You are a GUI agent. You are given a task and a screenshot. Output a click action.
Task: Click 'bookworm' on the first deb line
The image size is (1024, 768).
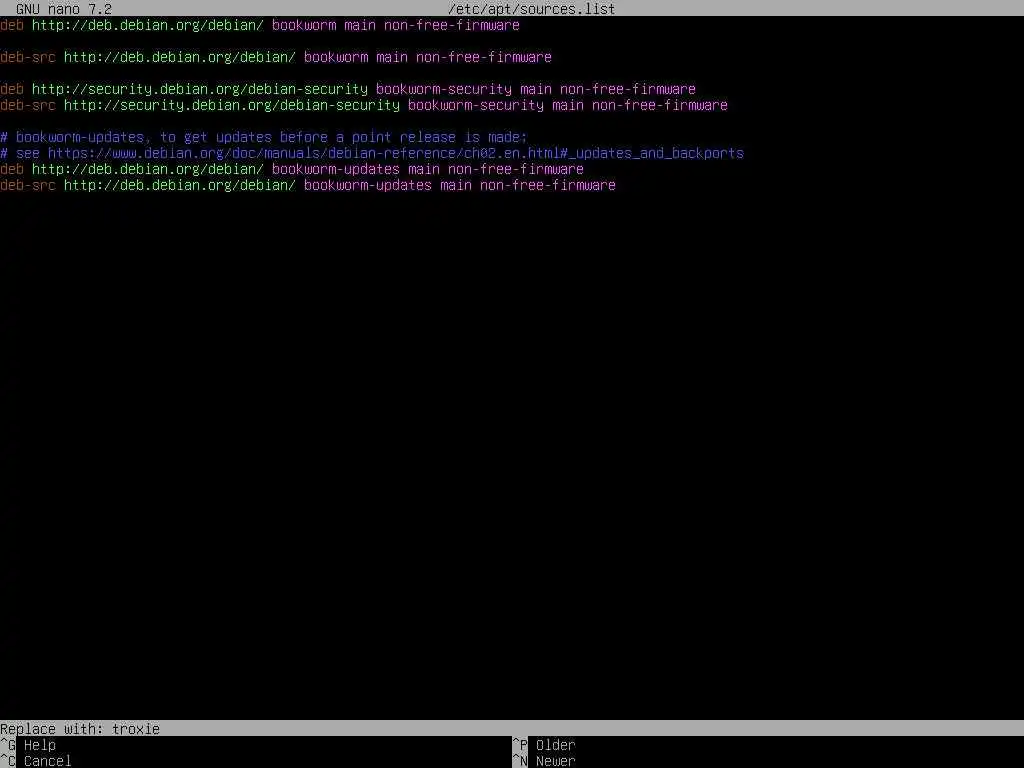pyautogui.click(x=304, y=25)
